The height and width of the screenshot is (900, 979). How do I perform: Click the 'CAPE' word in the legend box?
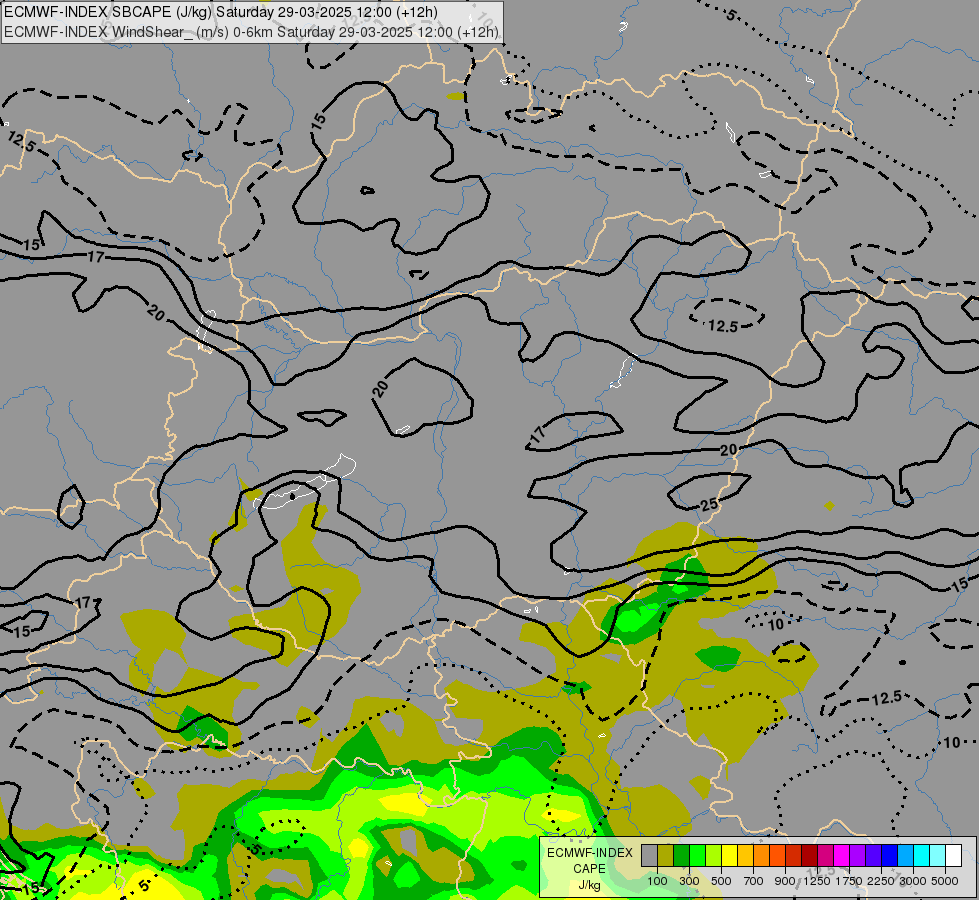point(589,869)
